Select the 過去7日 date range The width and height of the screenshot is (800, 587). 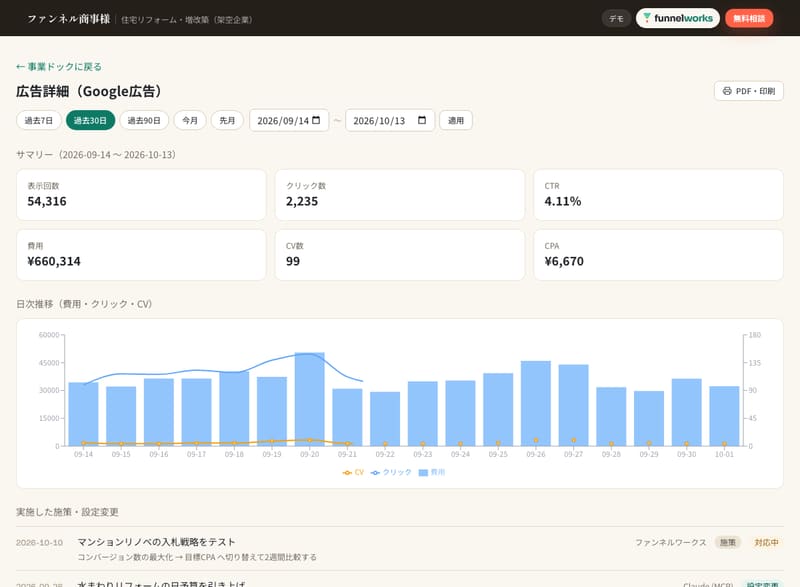(39, 120)
